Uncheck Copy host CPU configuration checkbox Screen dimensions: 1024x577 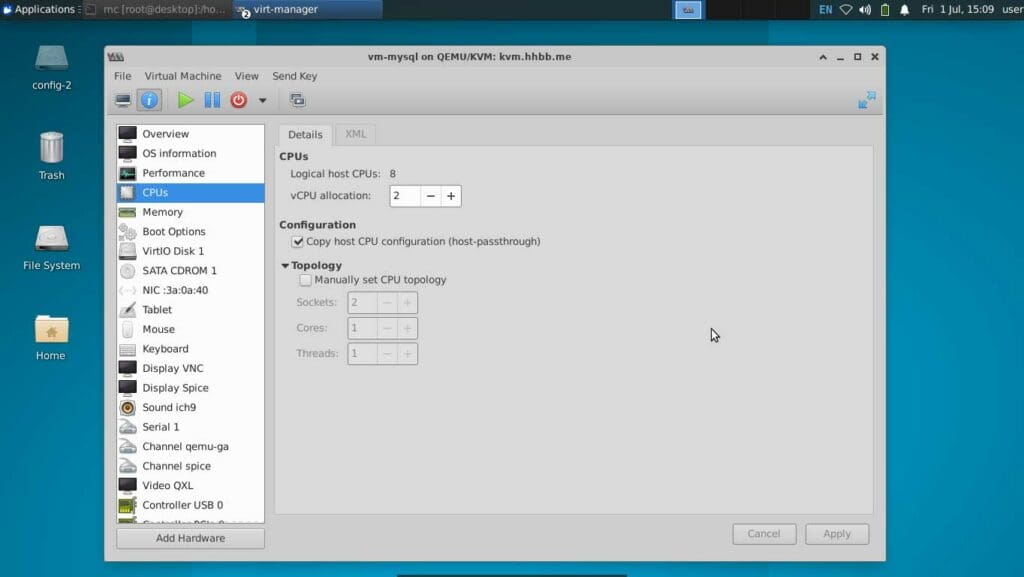point(298,242)
